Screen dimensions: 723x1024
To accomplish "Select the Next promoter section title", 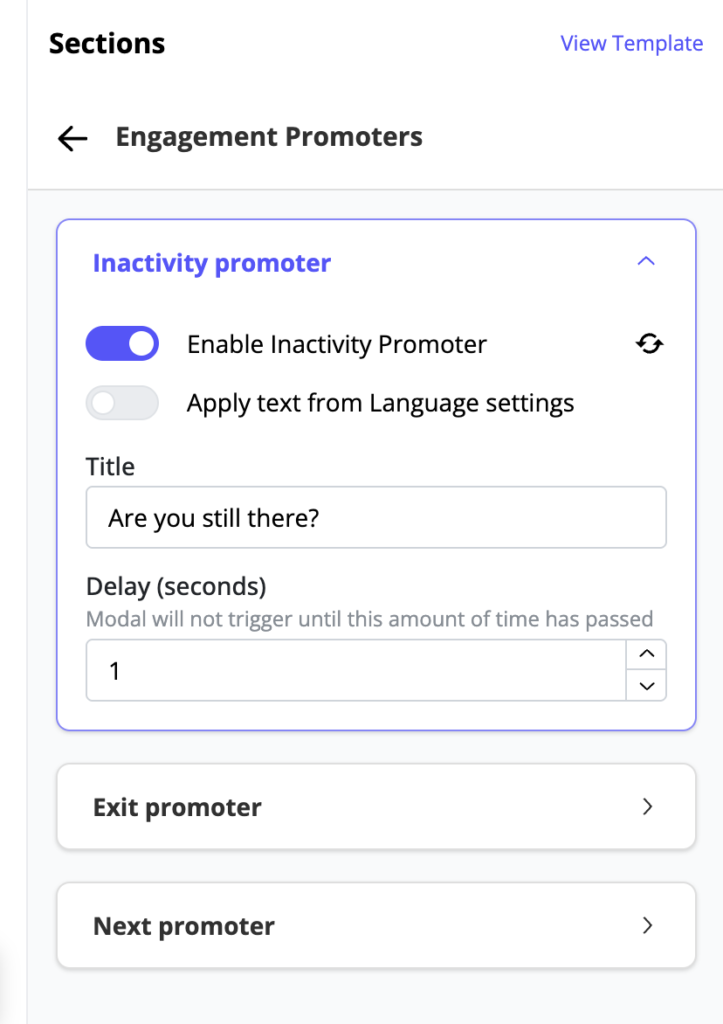I will point(183,926).
